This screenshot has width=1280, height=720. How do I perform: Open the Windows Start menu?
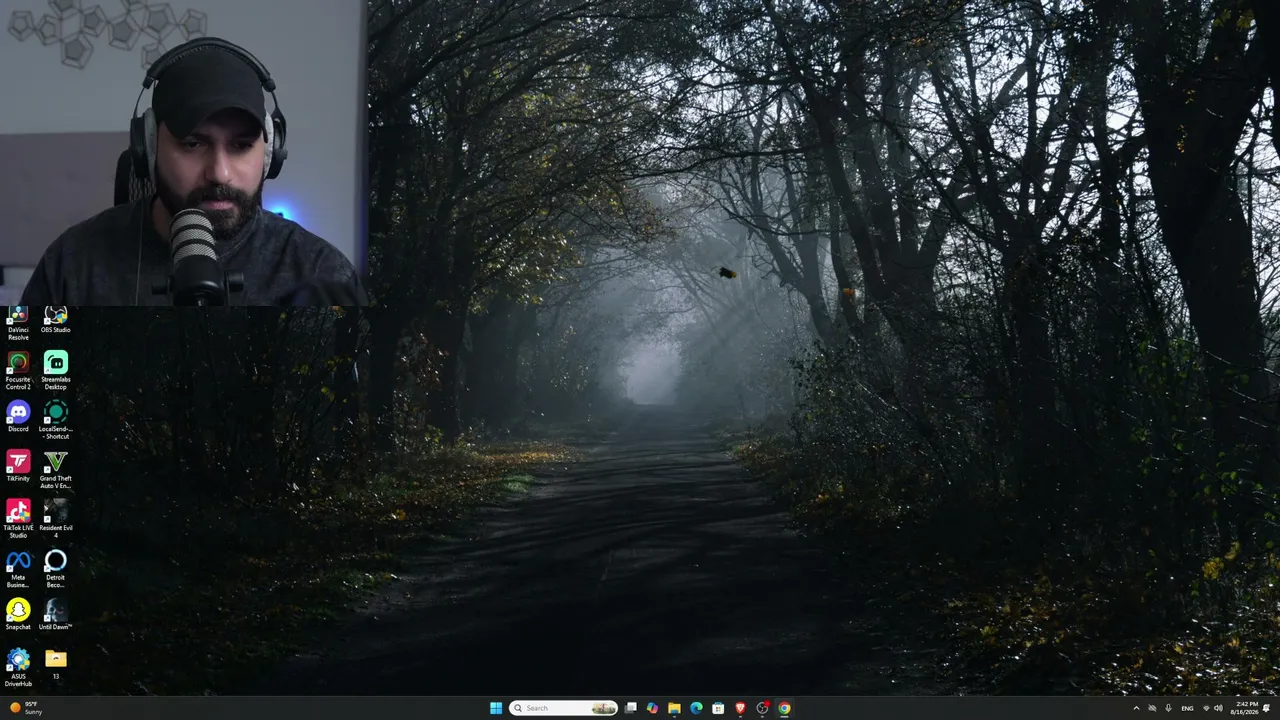click(x=496, y=708)
